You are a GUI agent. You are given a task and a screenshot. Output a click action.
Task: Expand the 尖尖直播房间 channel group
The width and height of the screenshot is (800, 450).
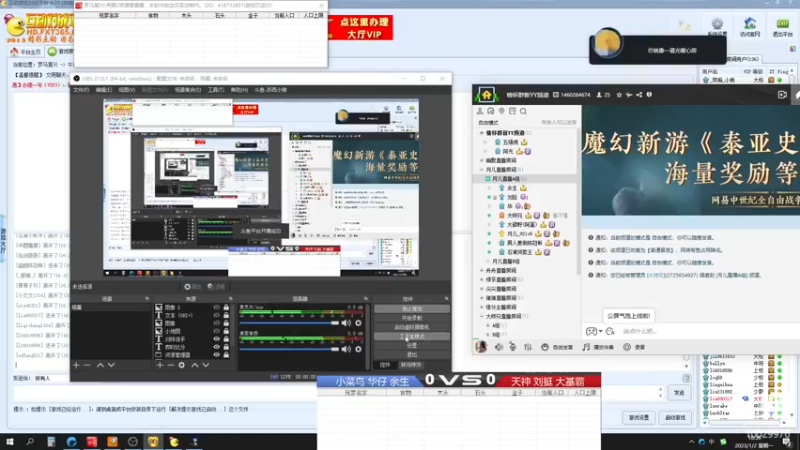pos(482,289)
